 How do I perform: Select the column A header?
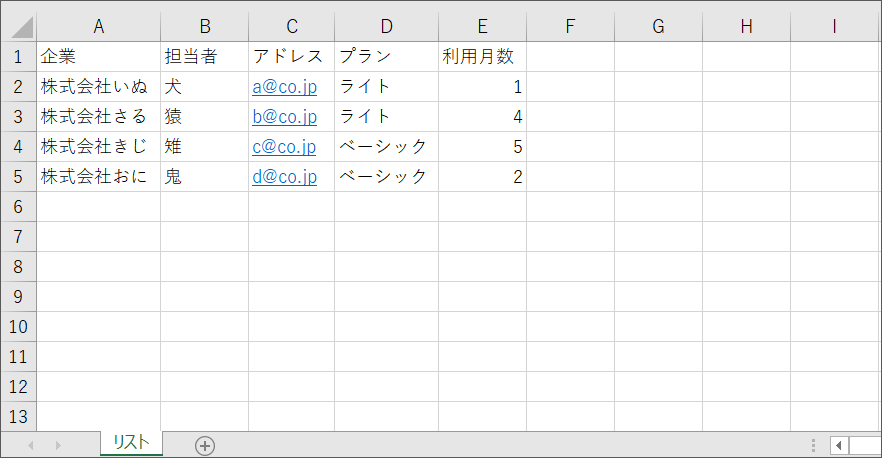98,27
